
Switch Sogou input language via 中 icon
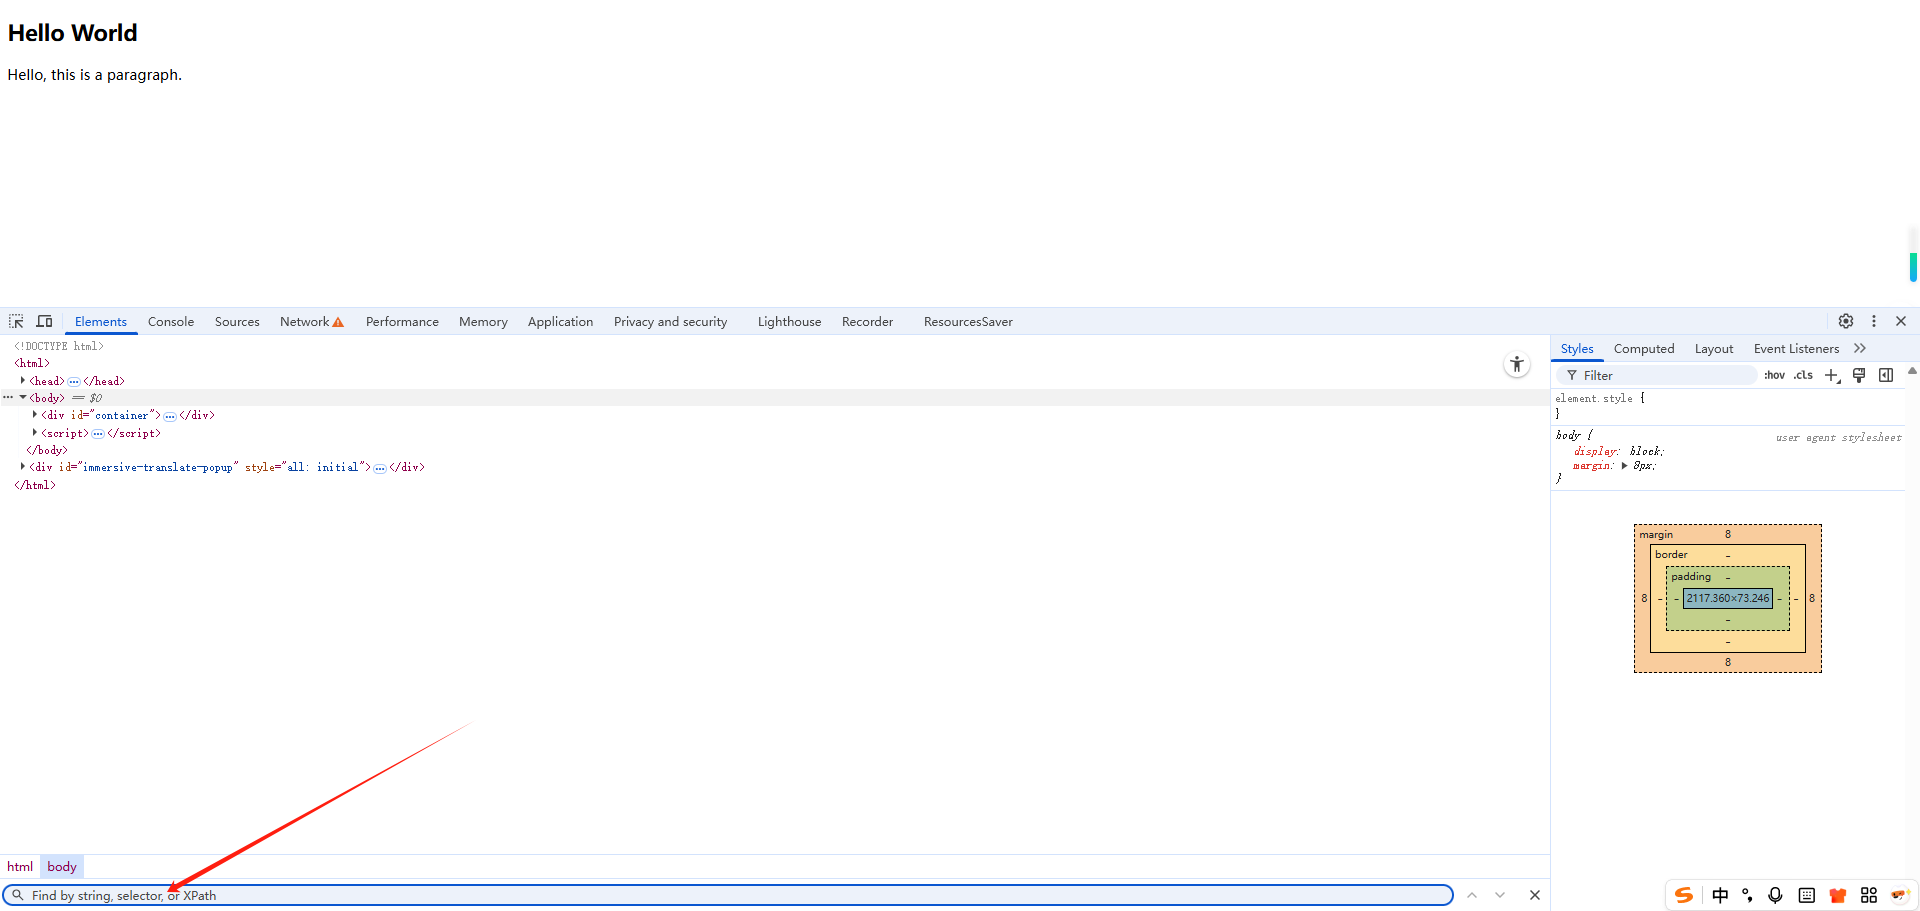(1720, 895)
